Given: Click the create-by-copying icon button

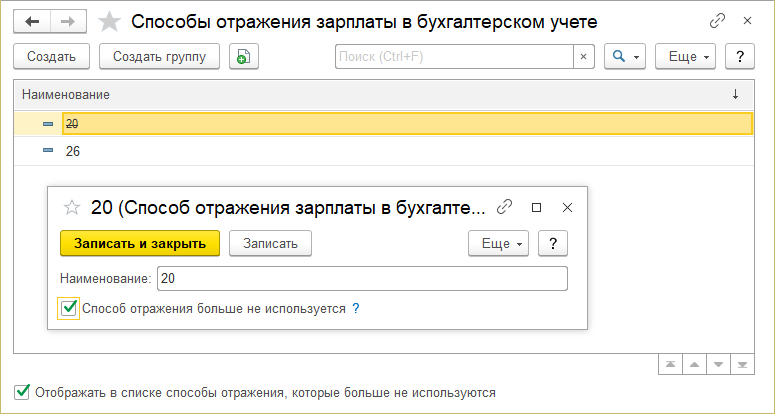Looking at the screenshot, I should 243,57.
